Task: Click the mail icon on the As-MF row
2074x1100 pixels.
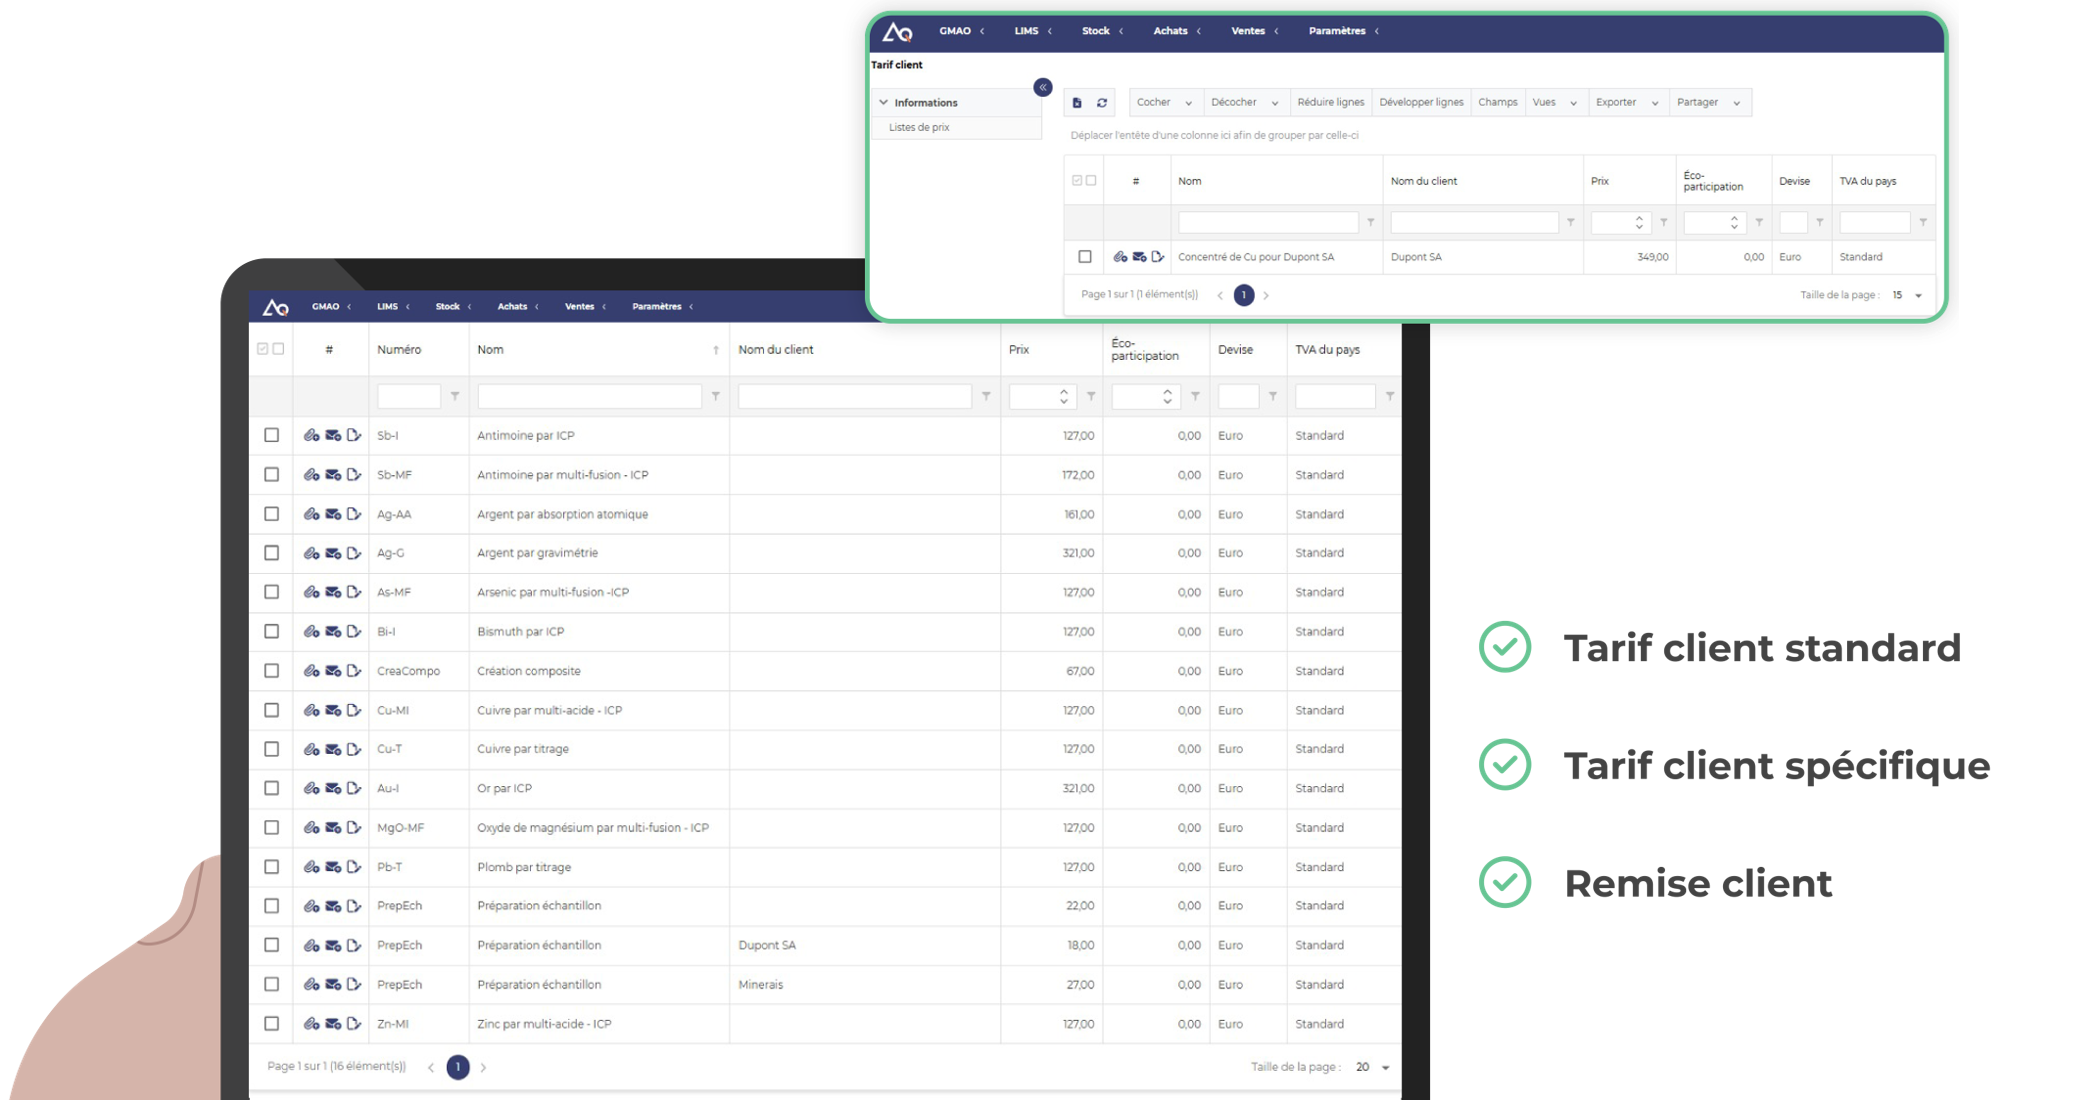Action: [333, 592]
